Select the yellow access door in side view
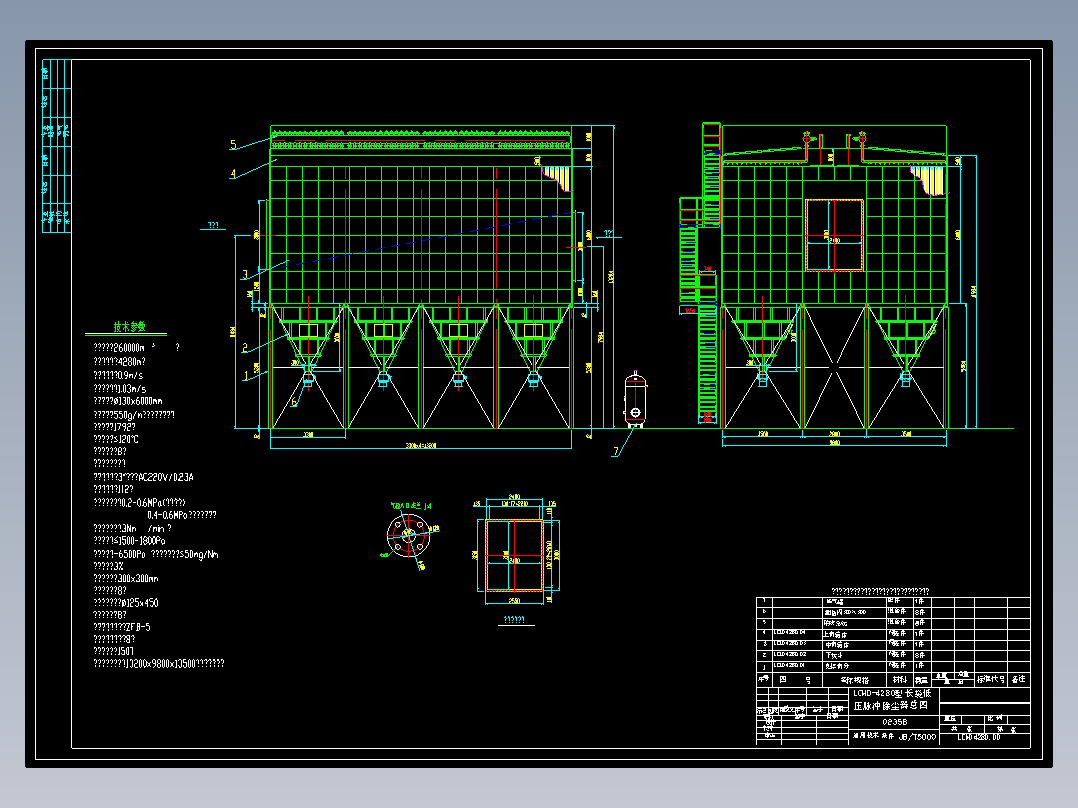Screen dimensions: 1078x808 coord(834,235)
